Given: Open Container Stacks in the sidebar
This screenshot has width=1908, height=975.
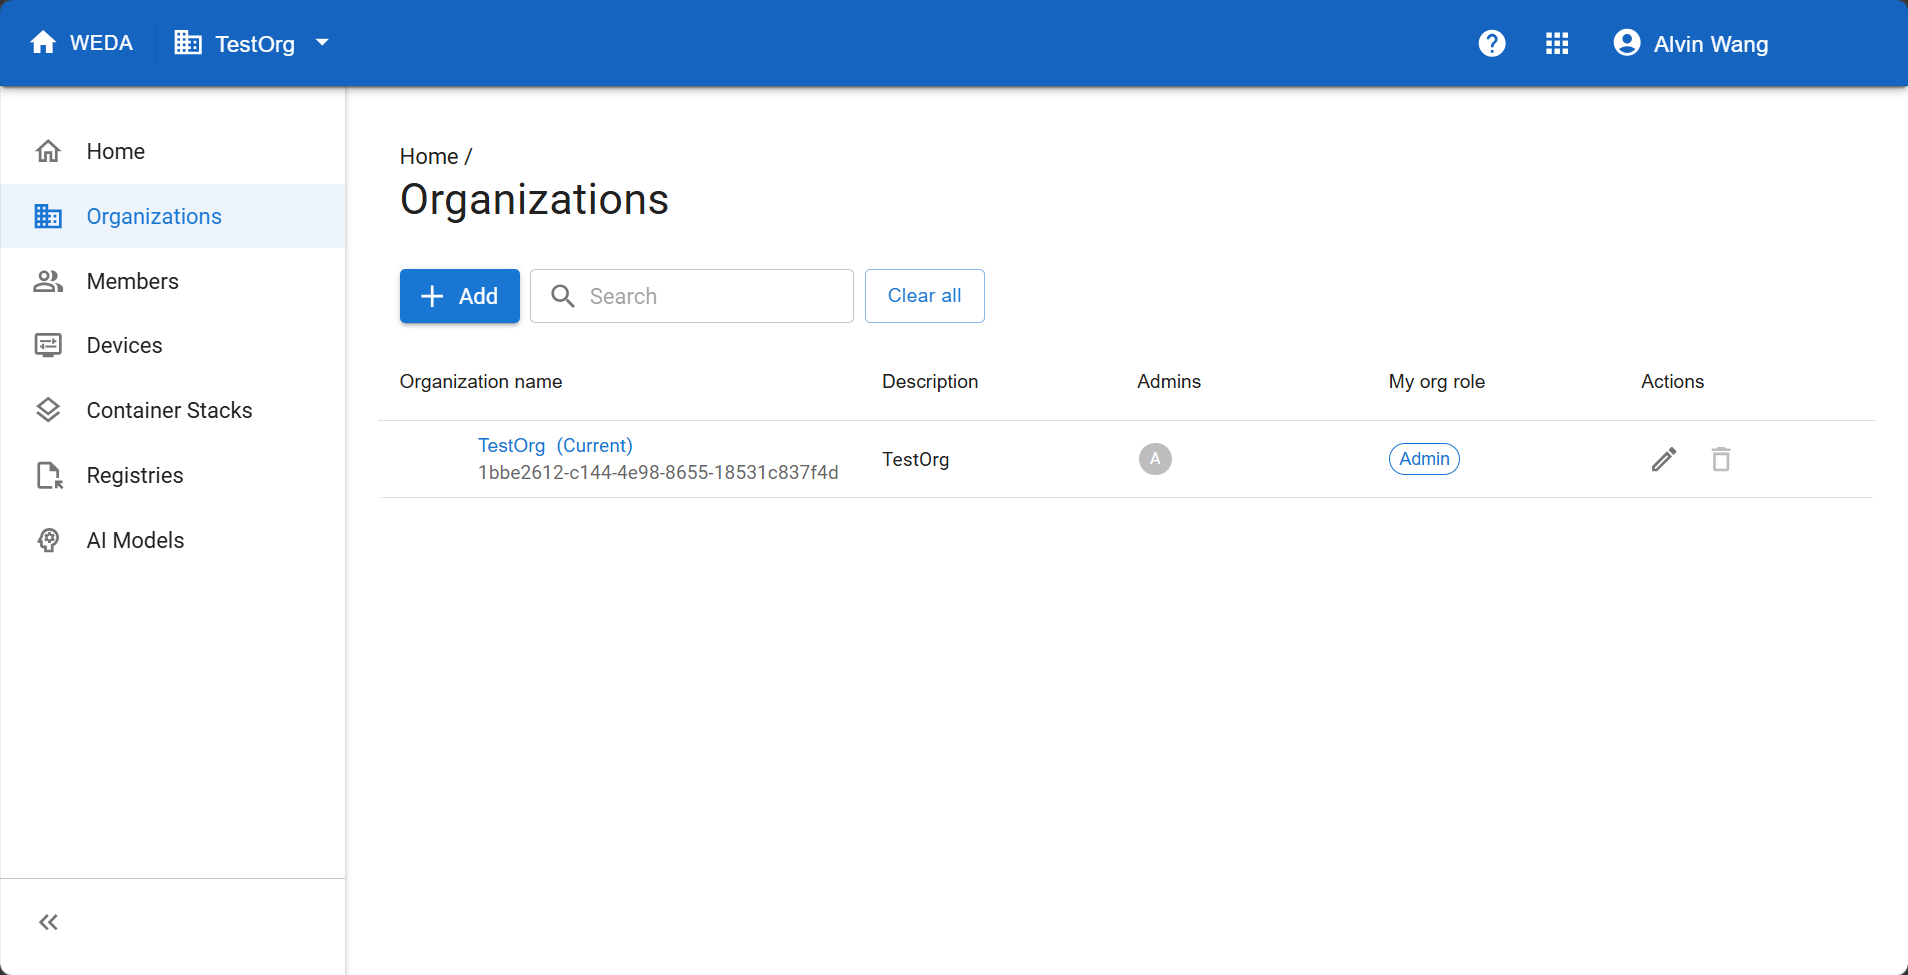Looking at the screenshot, I should click(x=173, y=410).
